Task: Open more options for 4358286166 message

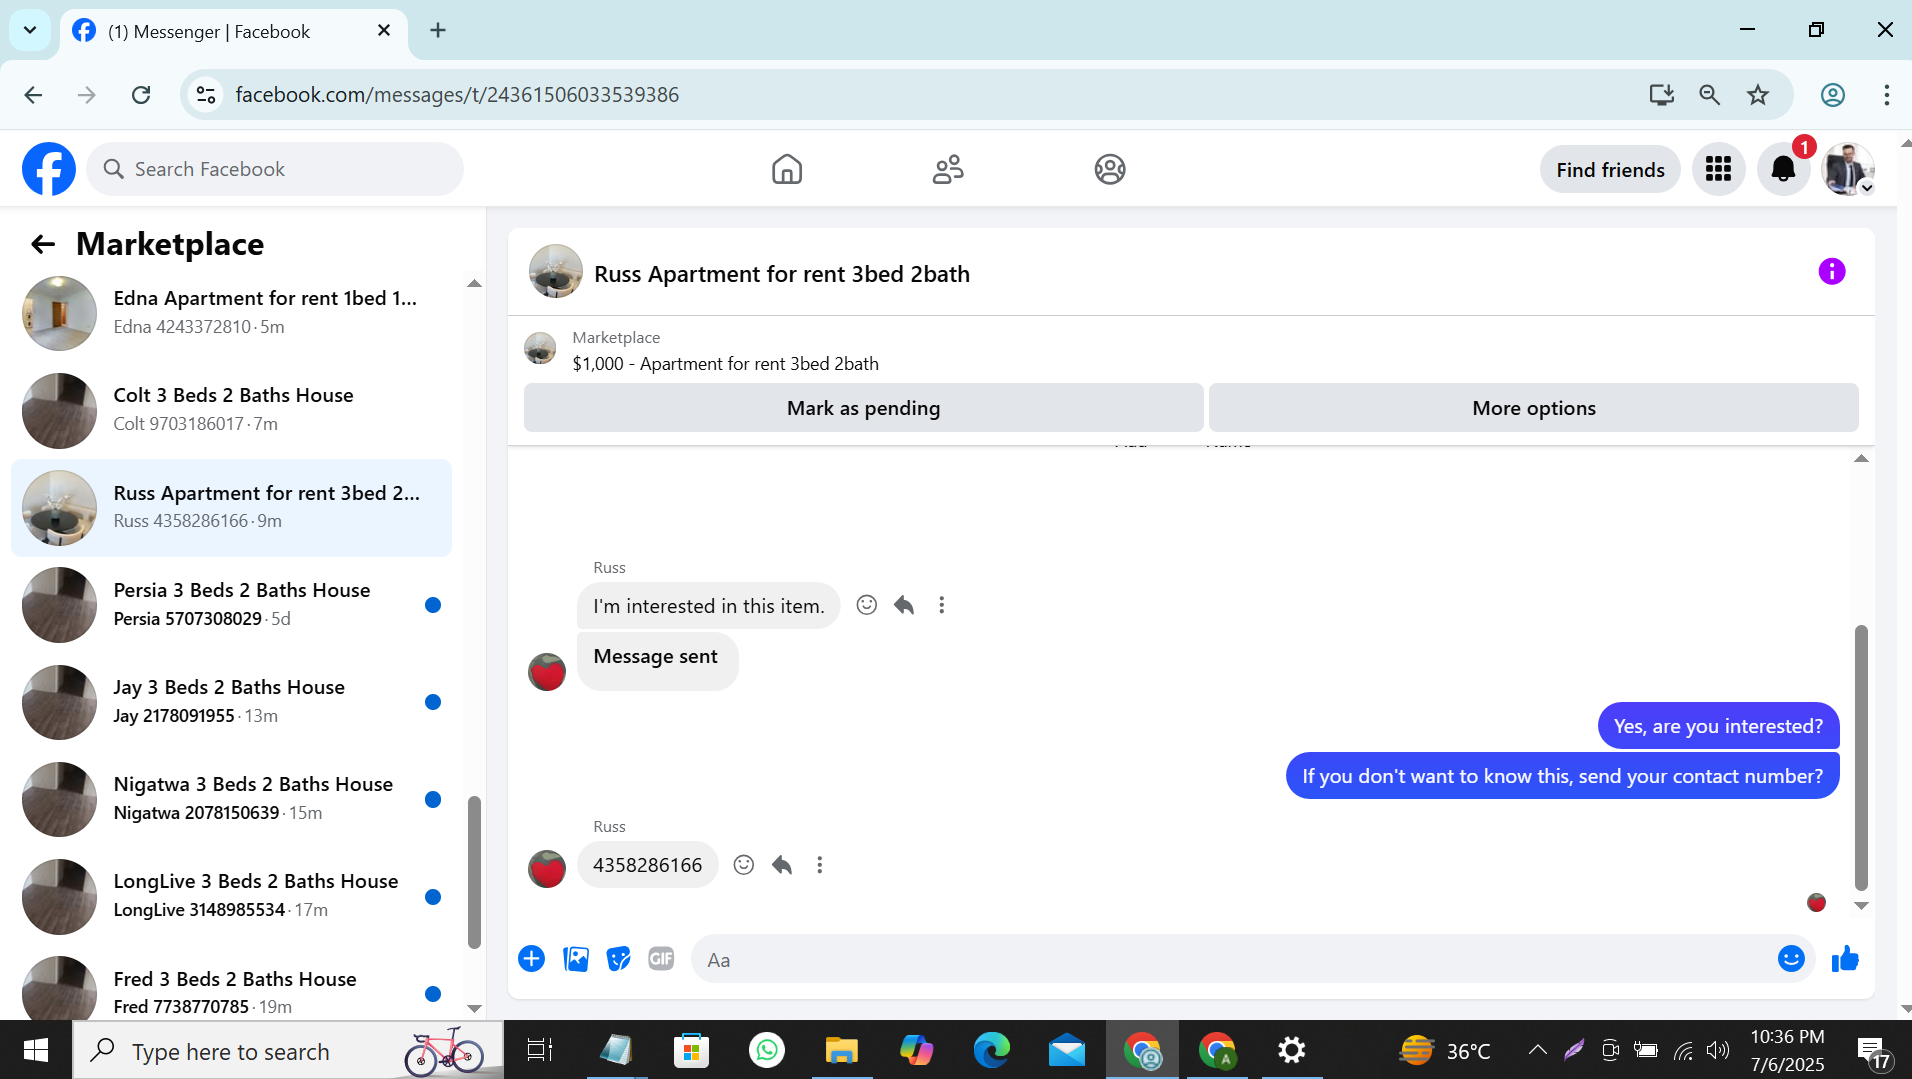Action: pyautogui.click(x=819, y=865)
